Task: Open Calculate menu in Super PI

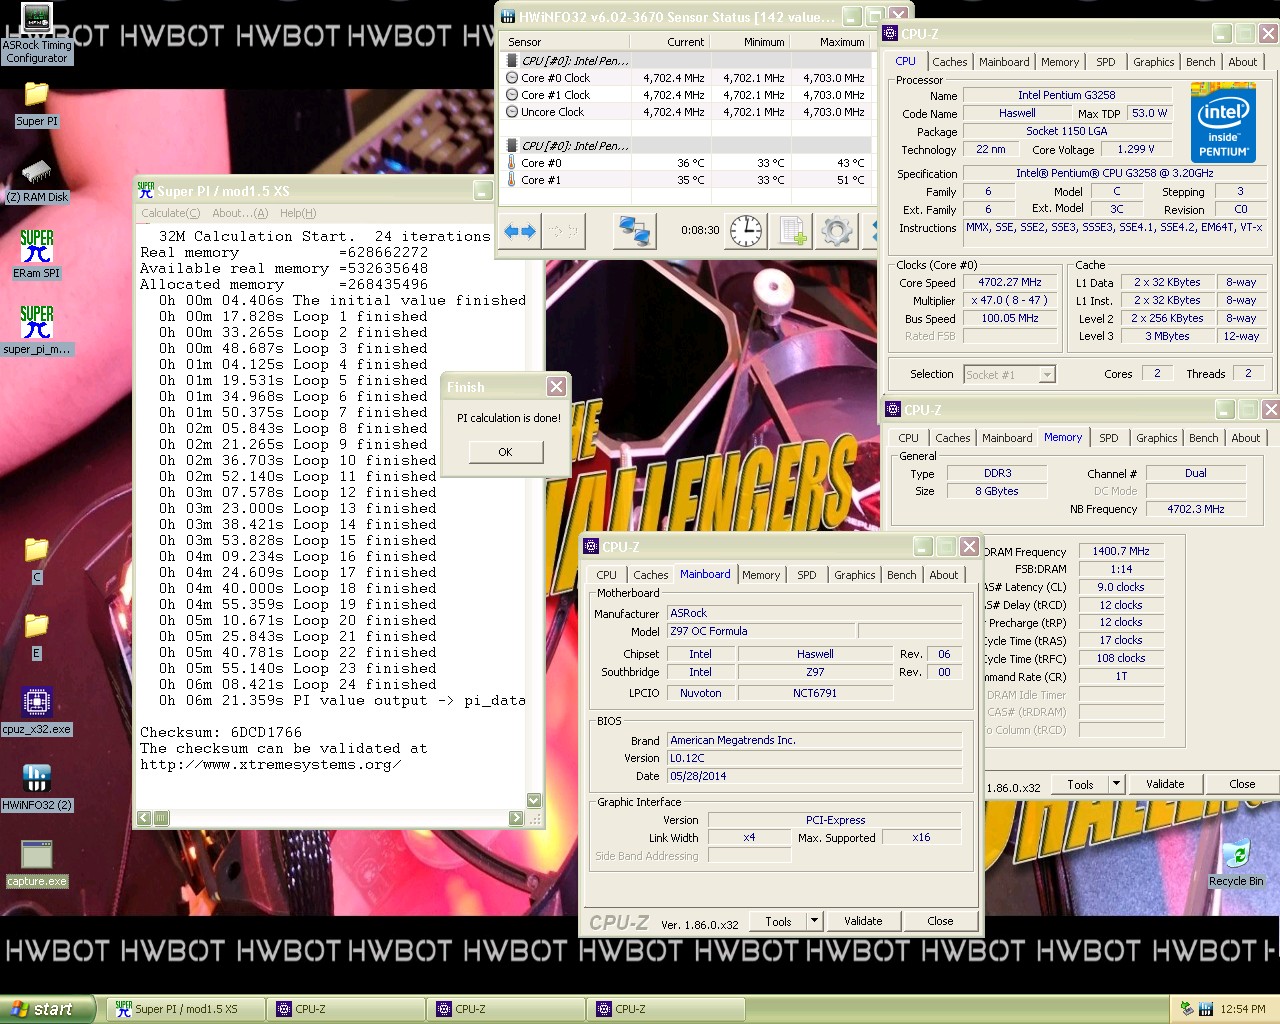Action: [171, 213]
